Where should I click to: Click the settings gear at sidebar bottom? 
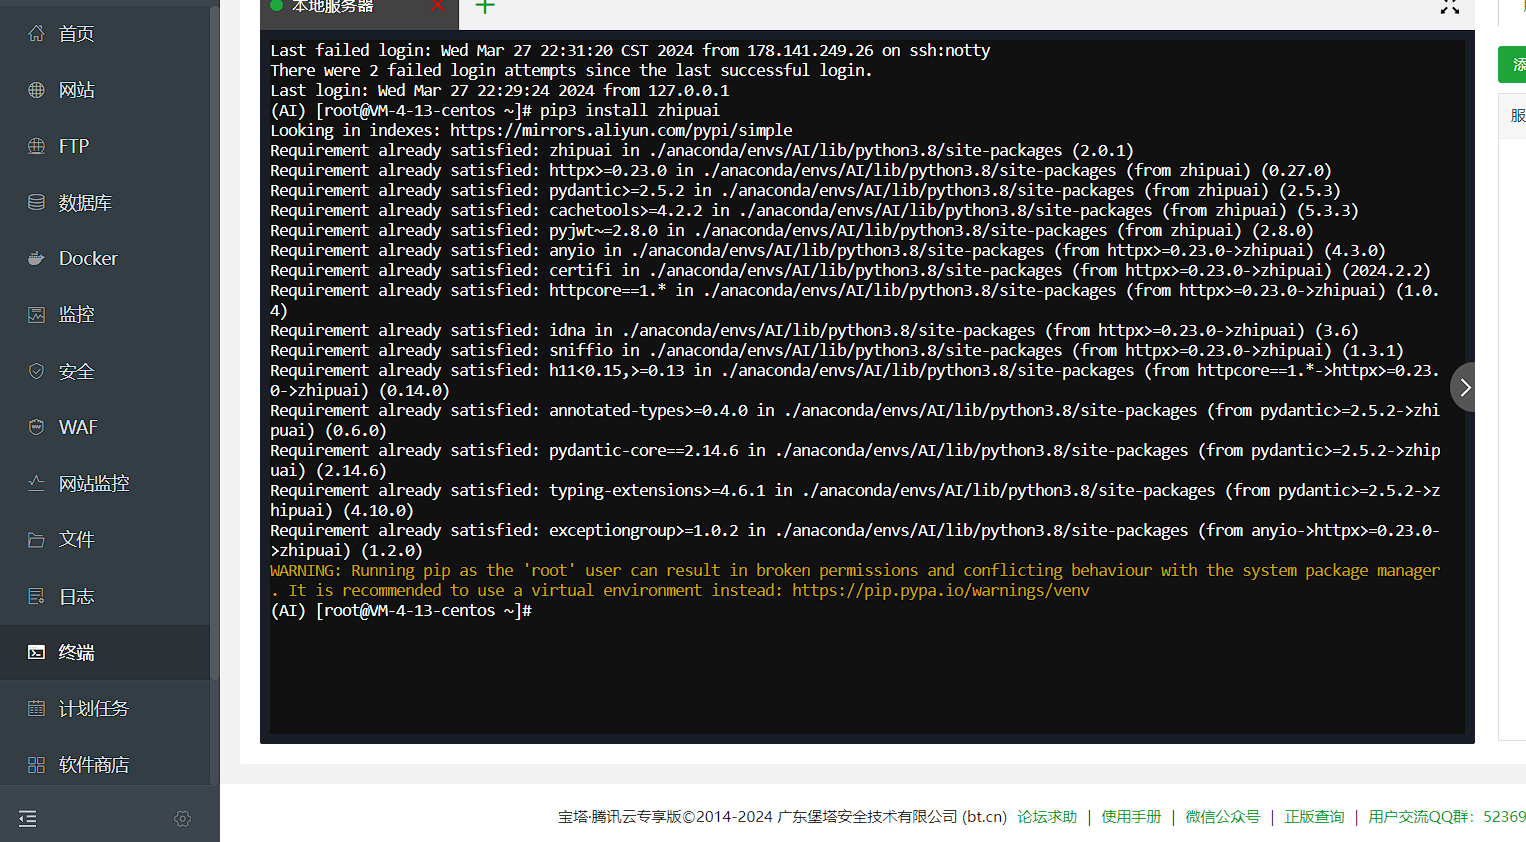pos(183,819)
